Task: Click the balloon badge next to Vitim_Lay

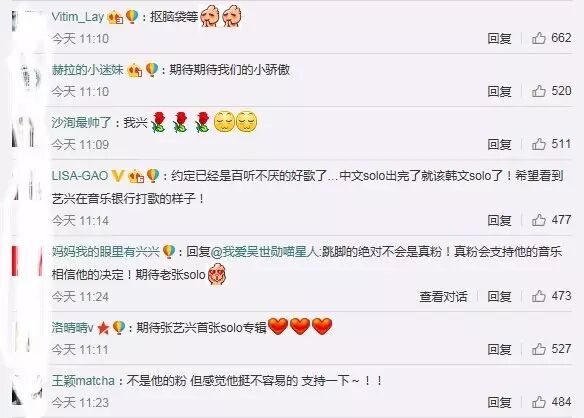Action: 132,17
